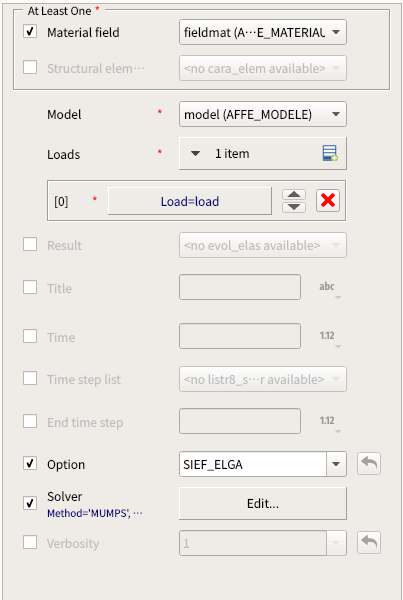
Task: Open the 1.12 number selector beside Time
Action: [329, 337]
